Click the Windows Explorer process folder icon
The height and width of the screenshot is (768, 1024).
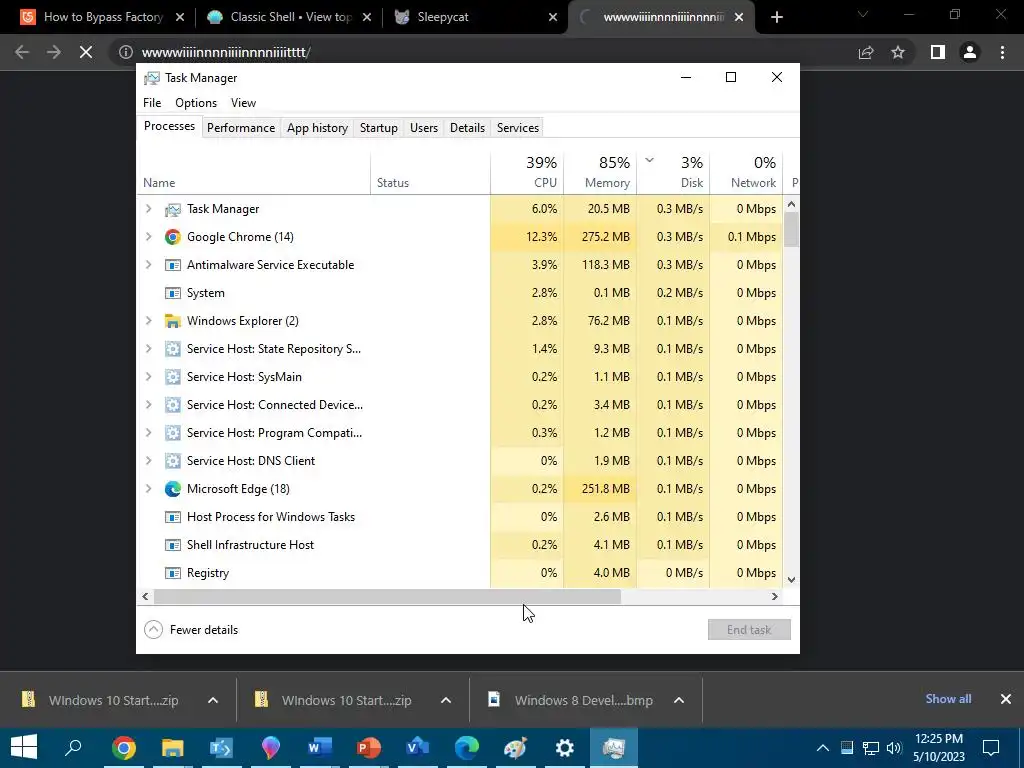(172, 321)
